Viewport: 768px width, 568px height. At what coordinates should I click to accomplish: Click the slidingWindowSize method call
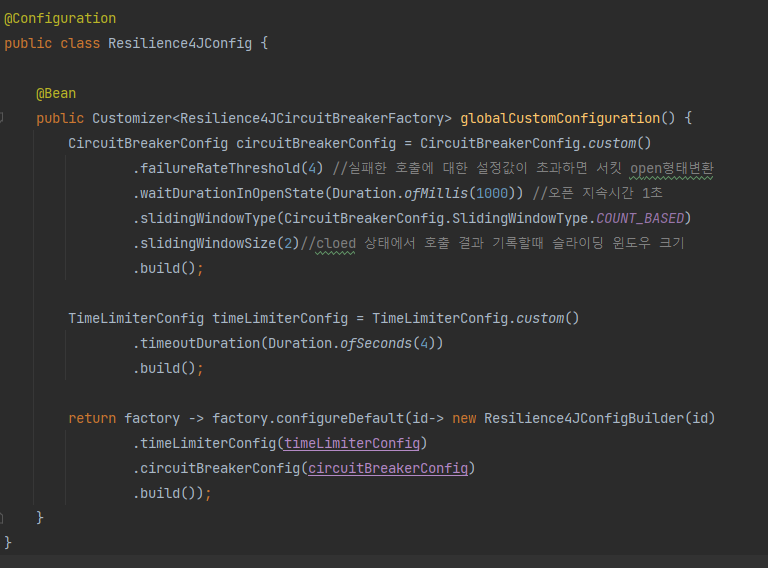pyautogui.click(x=208, y=243)
